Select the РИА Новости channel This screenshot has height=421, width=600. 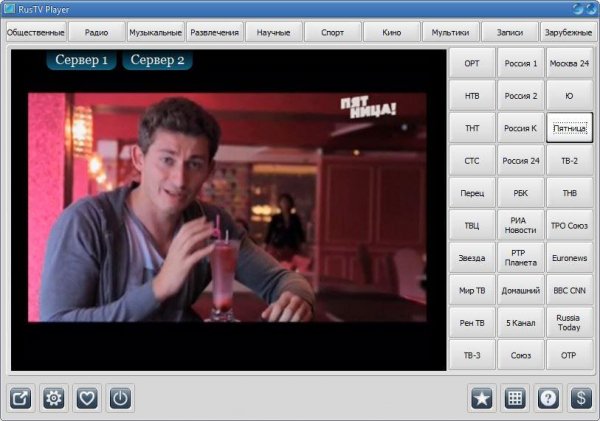521,225
